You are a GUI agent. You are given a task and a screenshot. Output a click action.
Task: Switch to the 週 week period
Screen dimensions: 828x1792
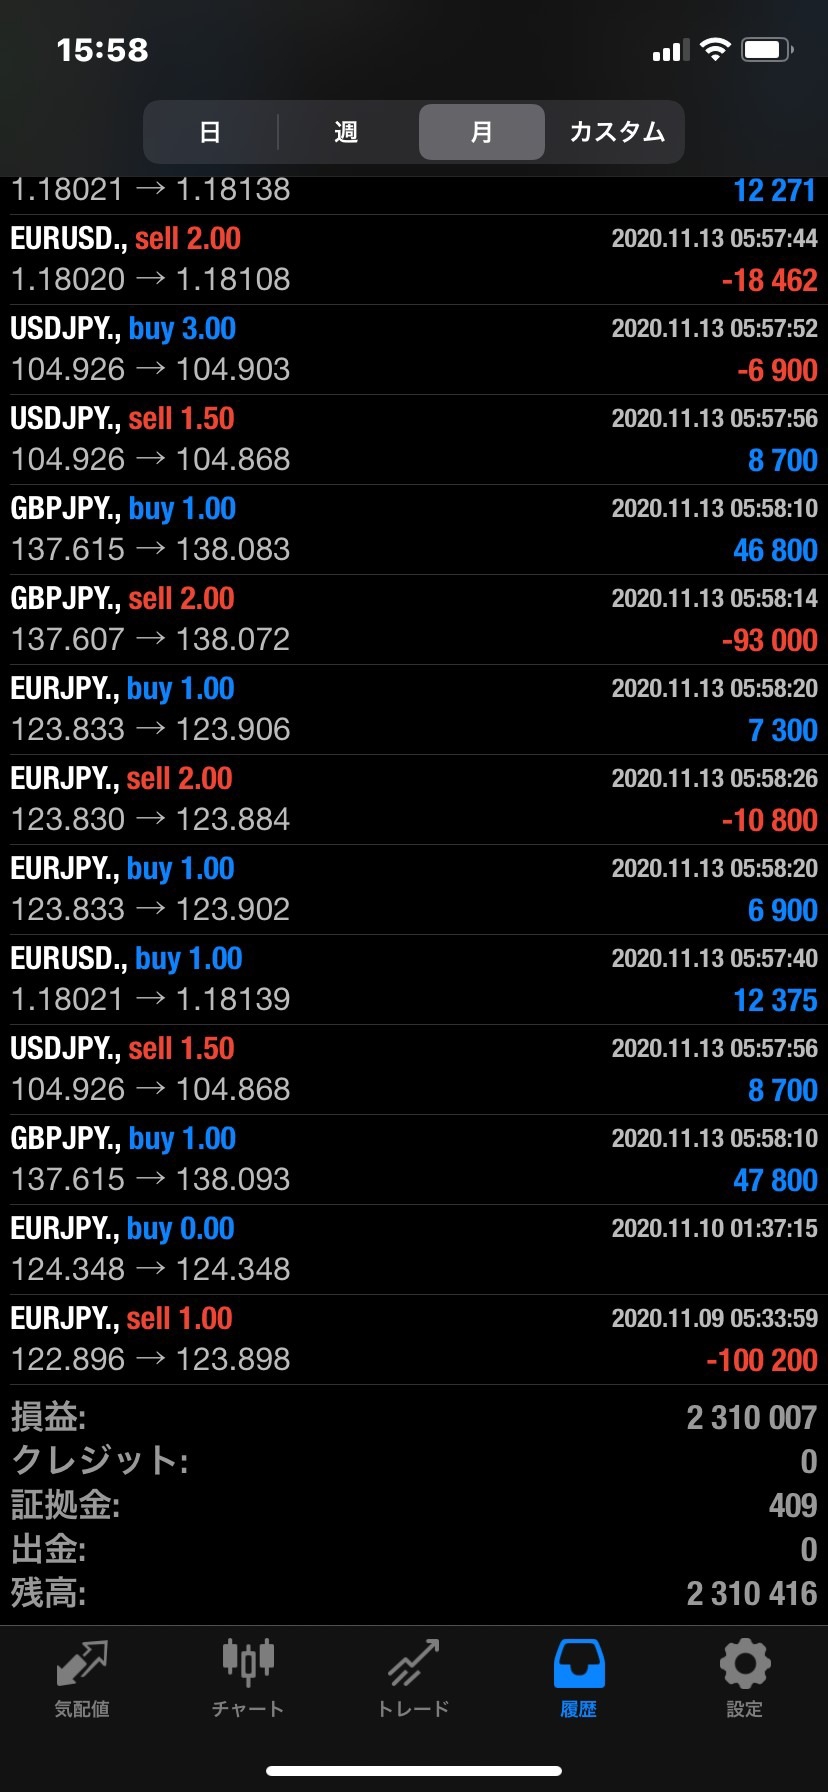click(x=346, y=132)
